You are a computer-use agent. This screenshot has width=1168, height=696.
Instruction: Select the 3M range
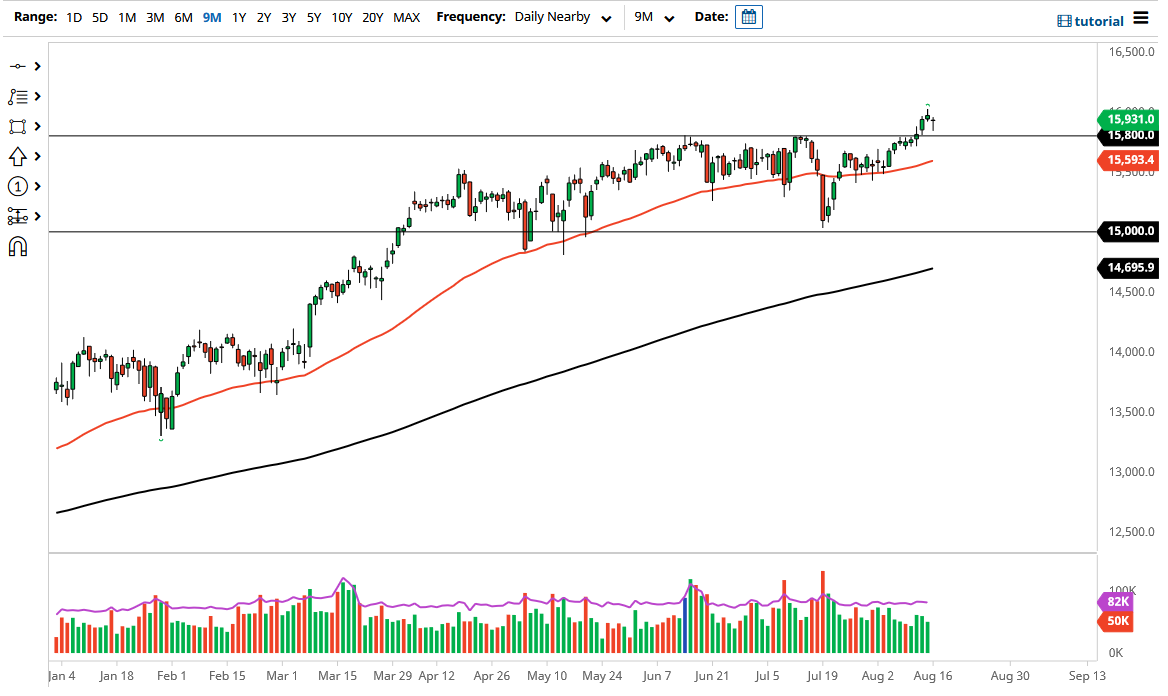pyautogui.click(x=155, y=17)
